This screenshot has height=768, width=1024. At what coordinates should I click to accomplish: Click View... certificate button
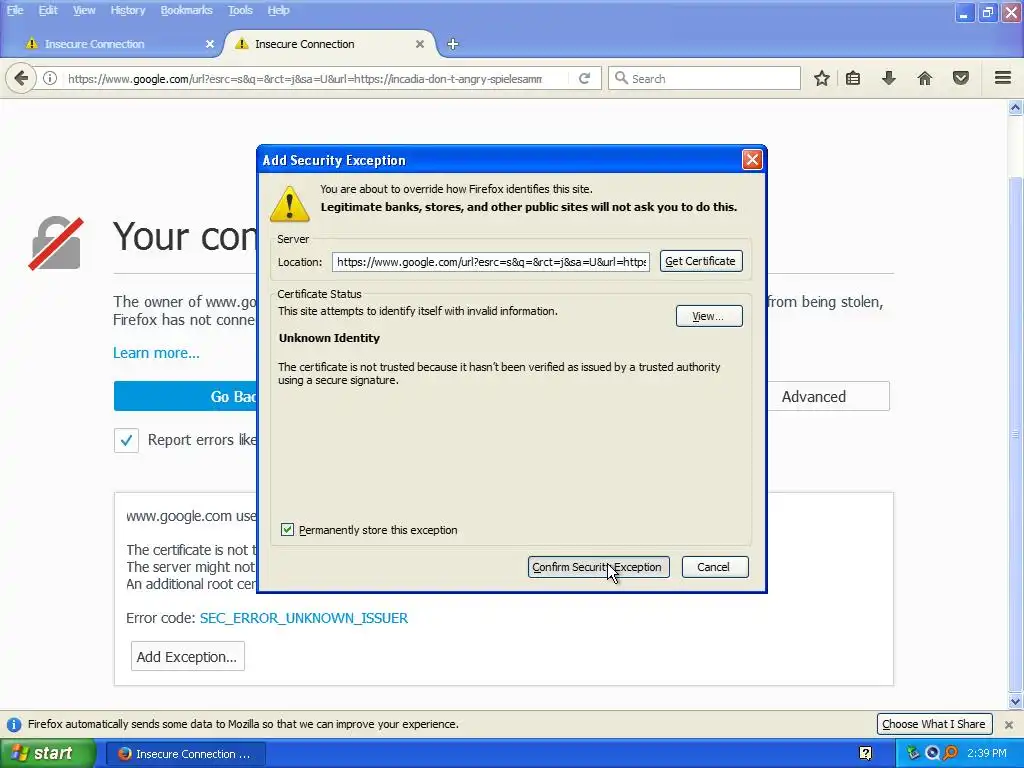point(709,316)
